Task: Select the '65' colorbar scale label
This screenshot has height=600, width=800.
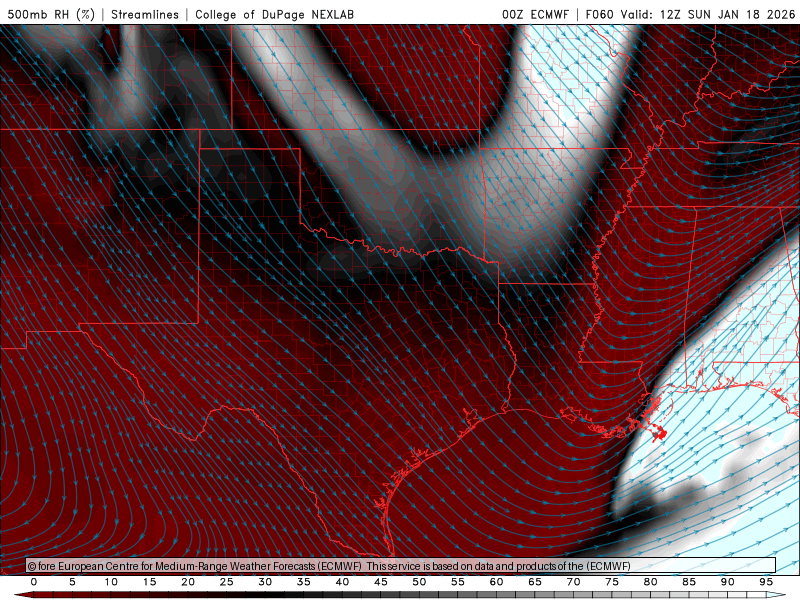Action: (x=535, y=582)
